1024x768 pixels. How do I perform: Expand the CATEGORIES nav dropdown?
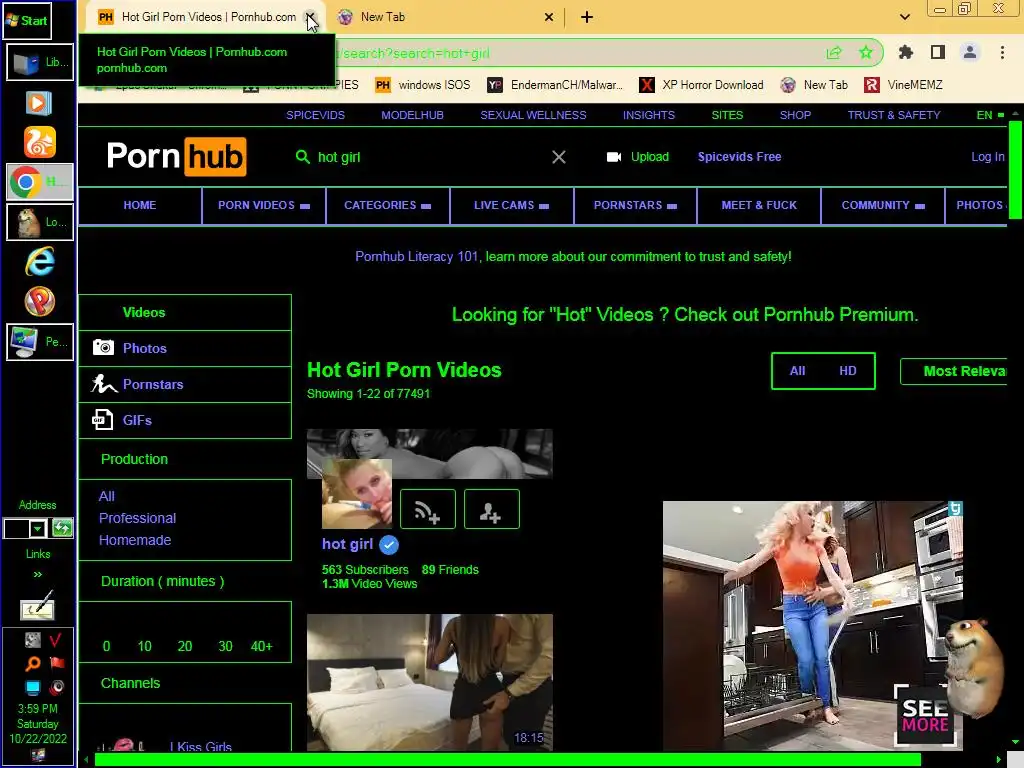pyautogui.click(x=387, y=205)
